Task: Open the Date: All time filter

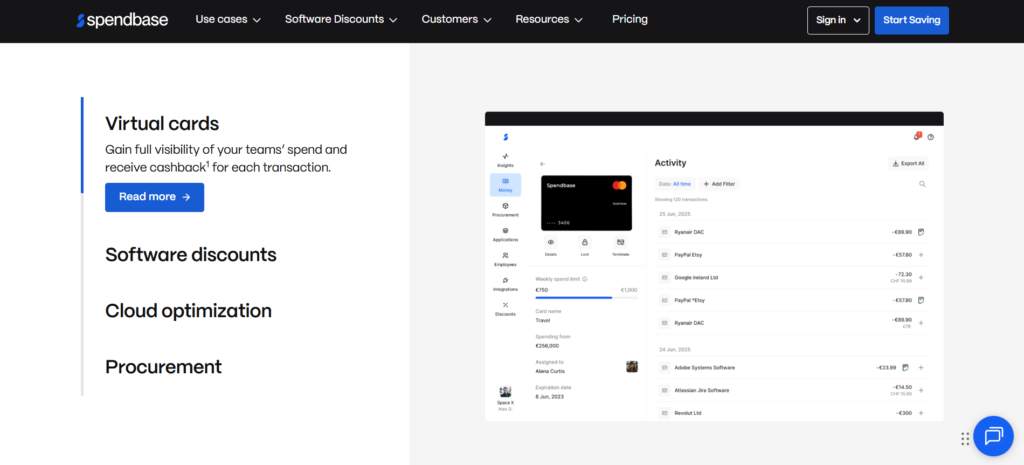Action: (675, 184)
